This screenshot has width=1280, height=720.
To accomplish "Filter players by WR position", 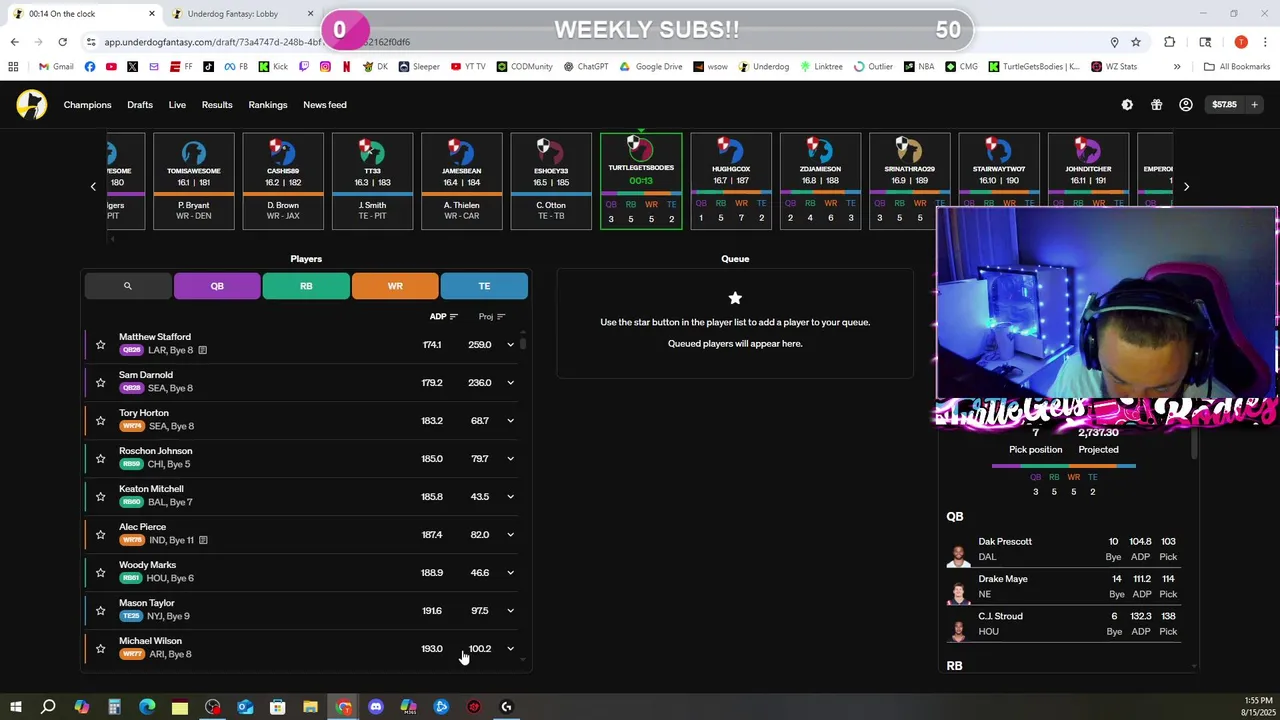I will click(395, 286).
